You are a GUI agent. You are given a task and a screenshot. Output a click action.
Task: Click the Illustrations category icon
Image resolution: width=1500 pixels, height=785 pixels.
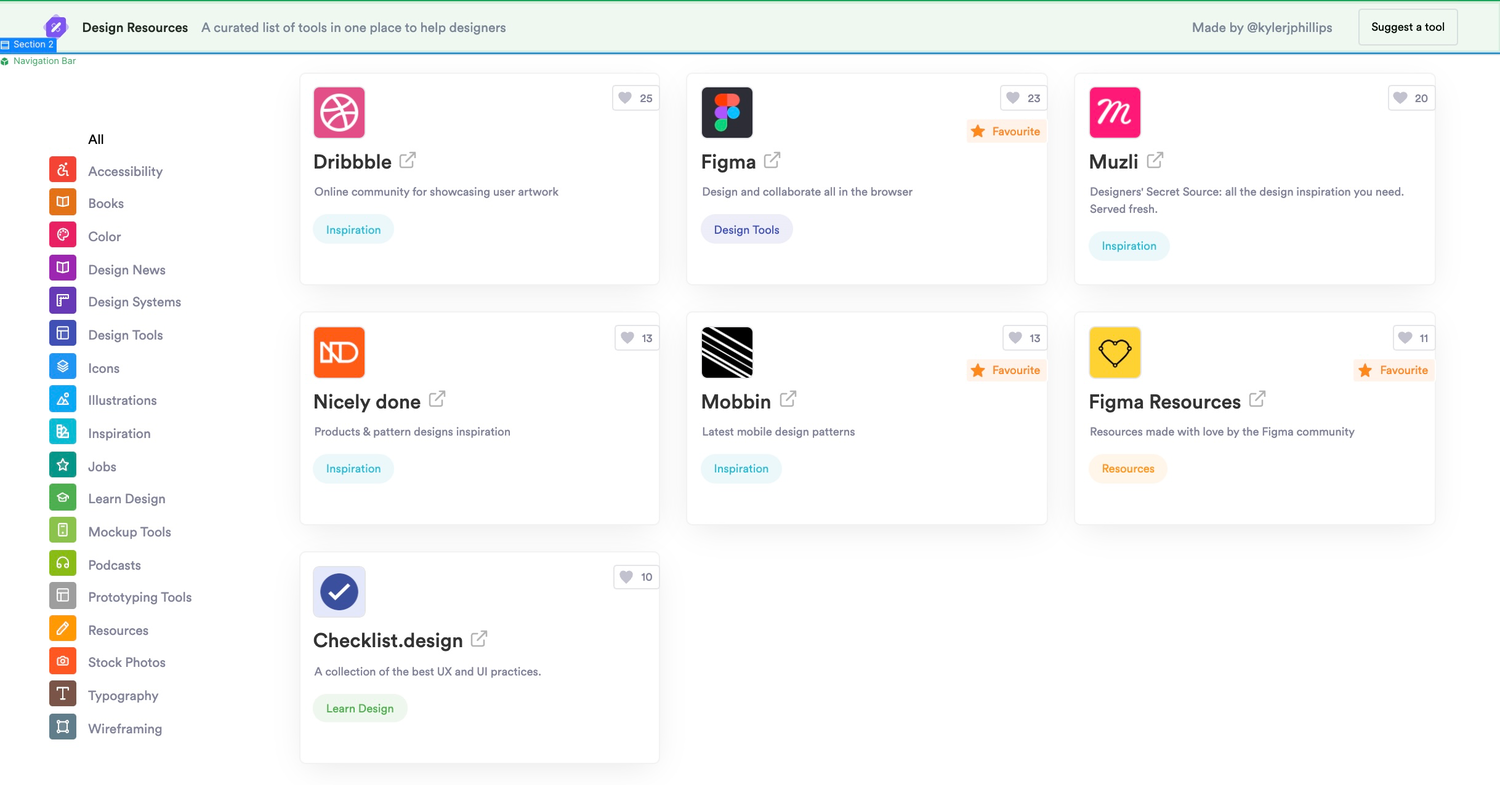point(63,399)
